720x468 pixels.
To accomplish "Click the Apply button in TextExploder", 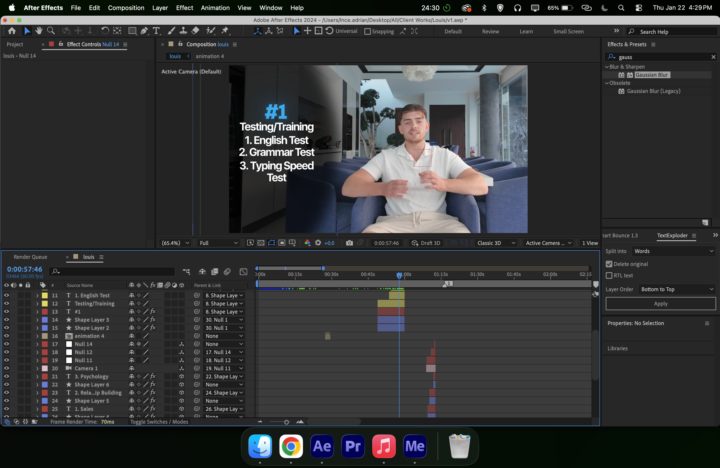I will coord(660,303).
